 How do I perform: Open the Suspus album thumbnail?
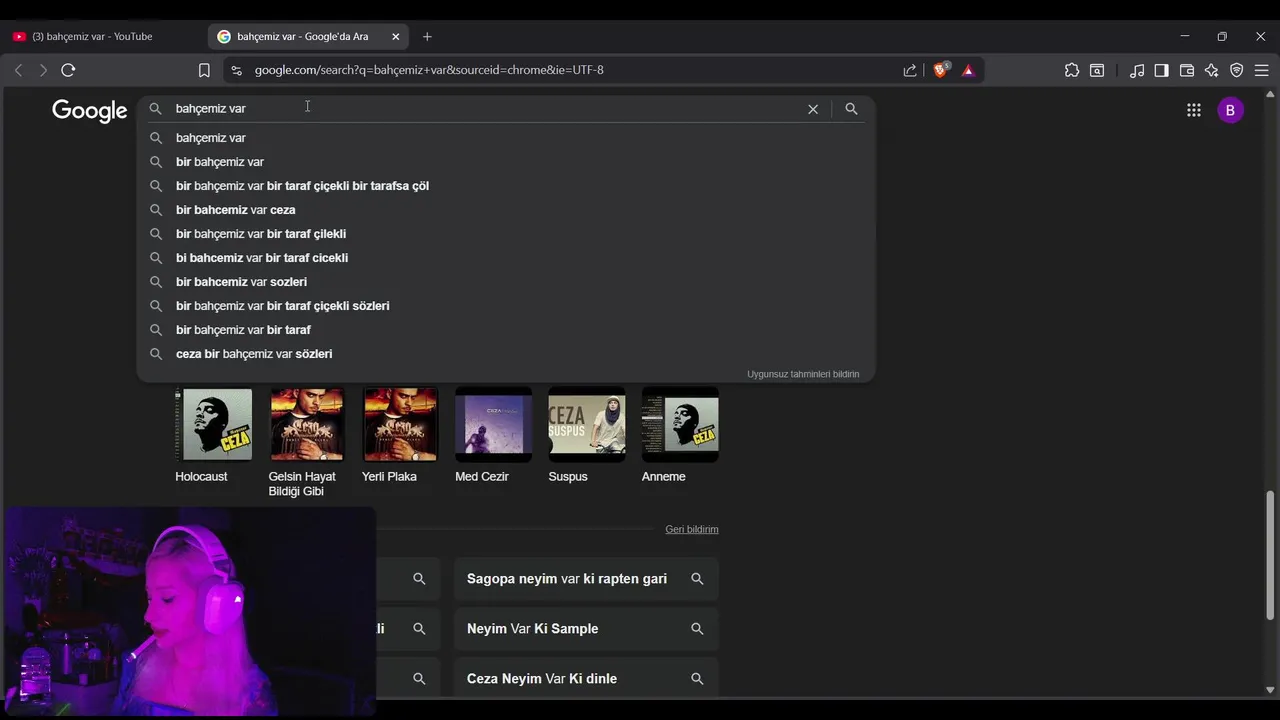(586, 425)
